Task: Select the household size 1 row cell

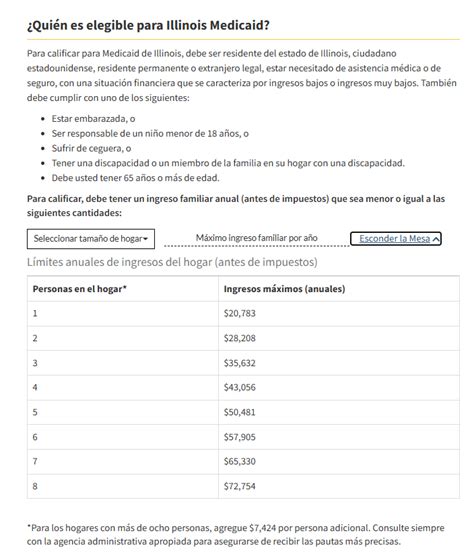Action: (x=123, y=314)
